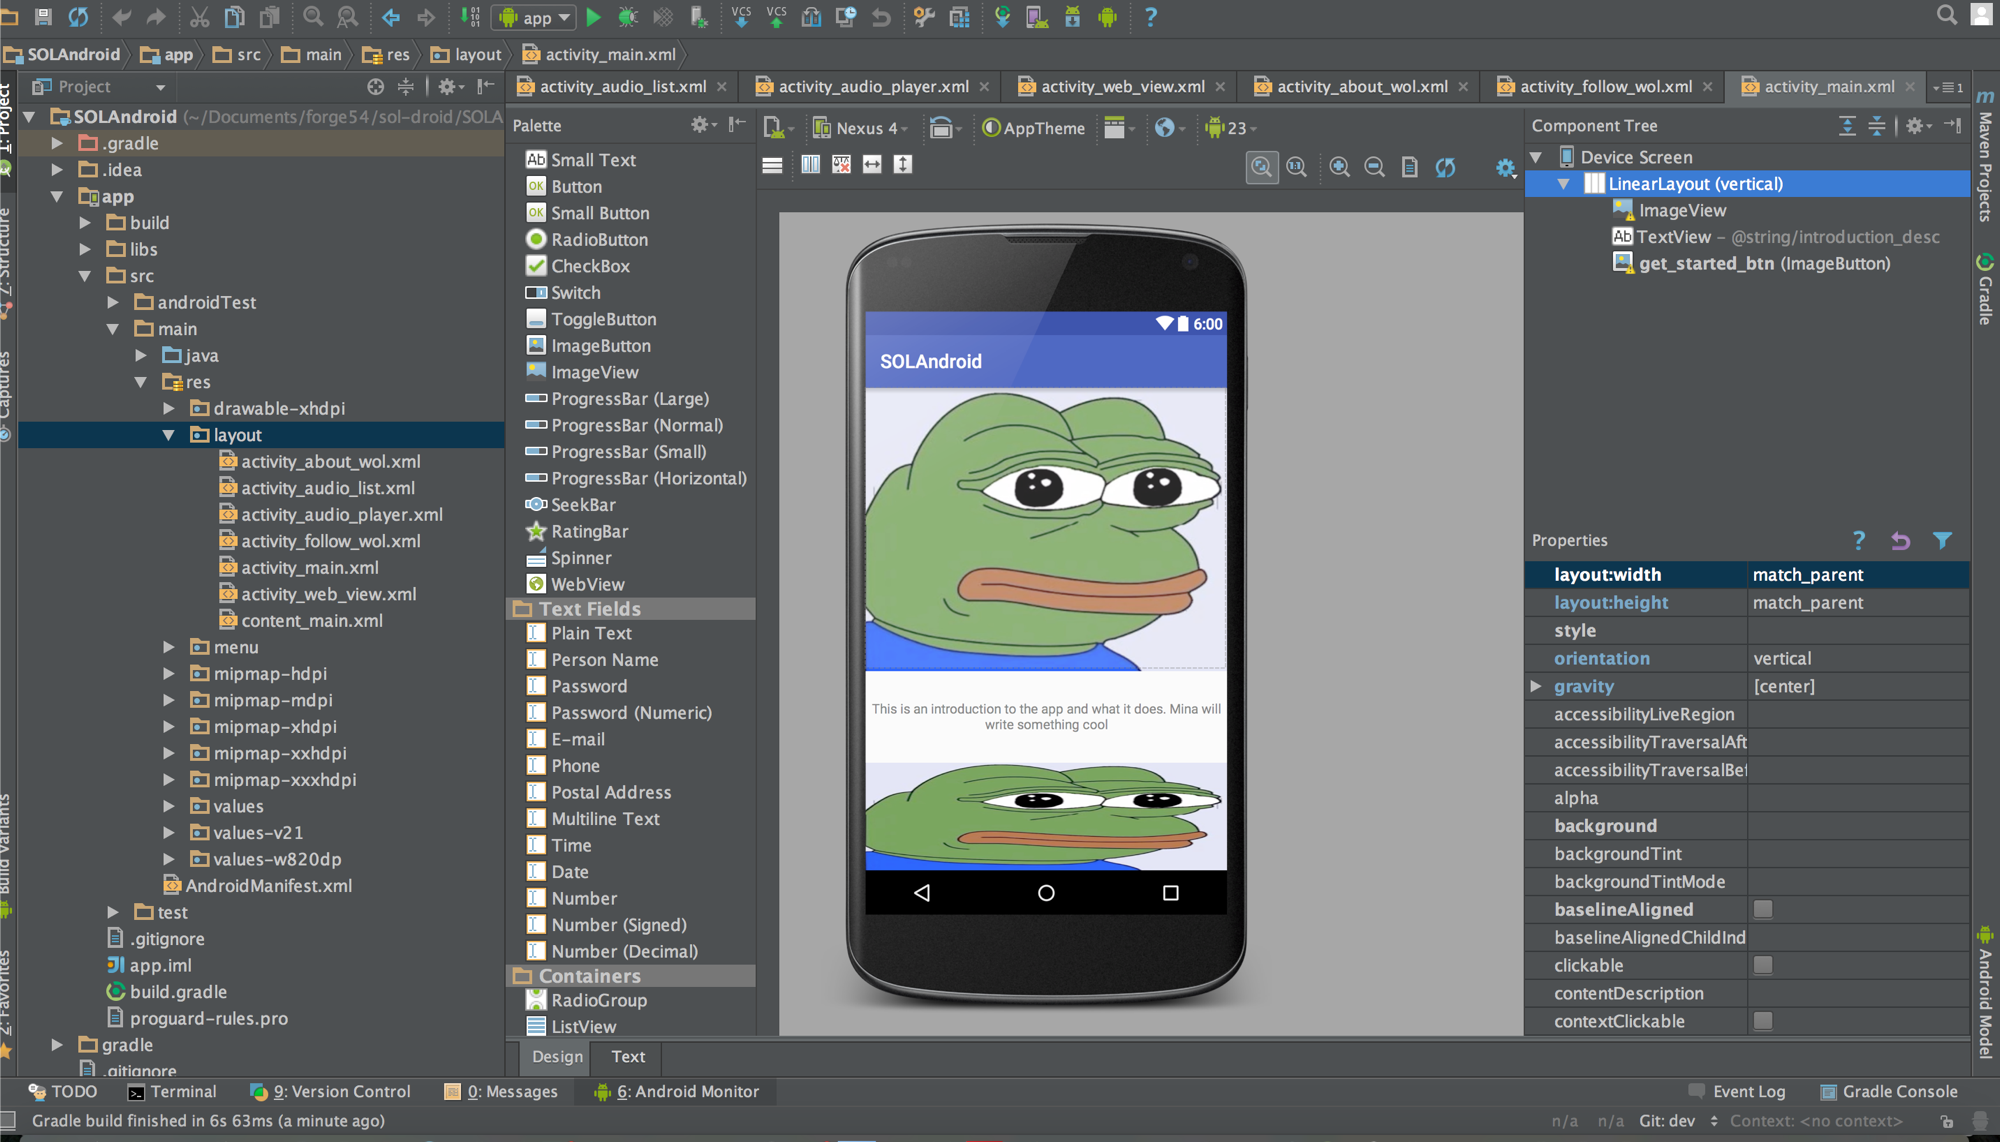
Task: Click the VCS commit changes icon
Action: point(776,17)
